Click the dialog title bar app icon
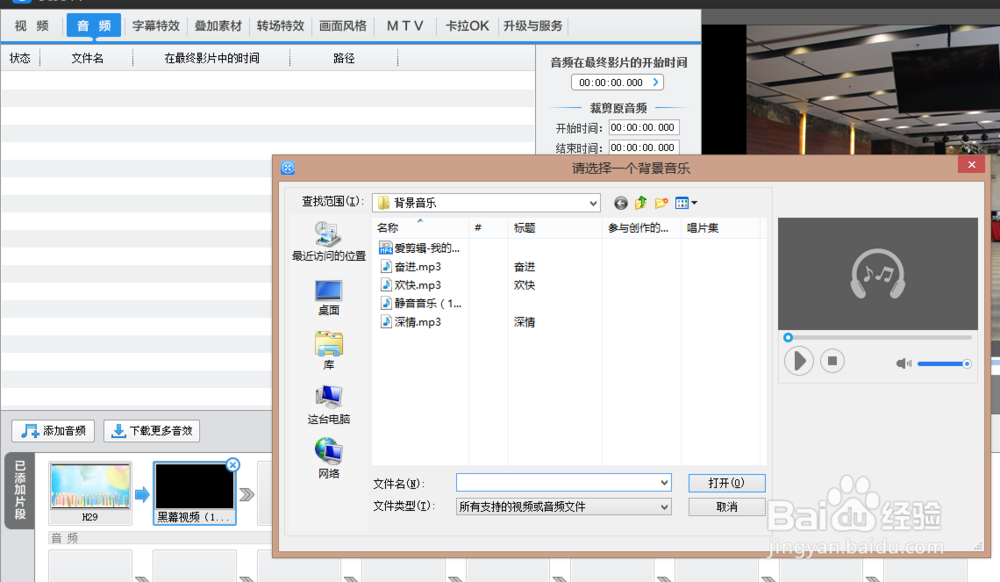The image size is (1000, 582). (x=288, y=168)
